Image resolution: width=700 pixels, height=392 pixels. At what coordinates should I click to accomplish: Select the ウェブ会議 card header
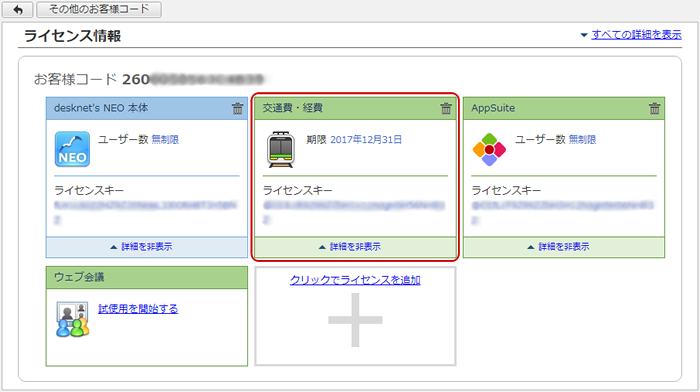(x=146, y=277)
